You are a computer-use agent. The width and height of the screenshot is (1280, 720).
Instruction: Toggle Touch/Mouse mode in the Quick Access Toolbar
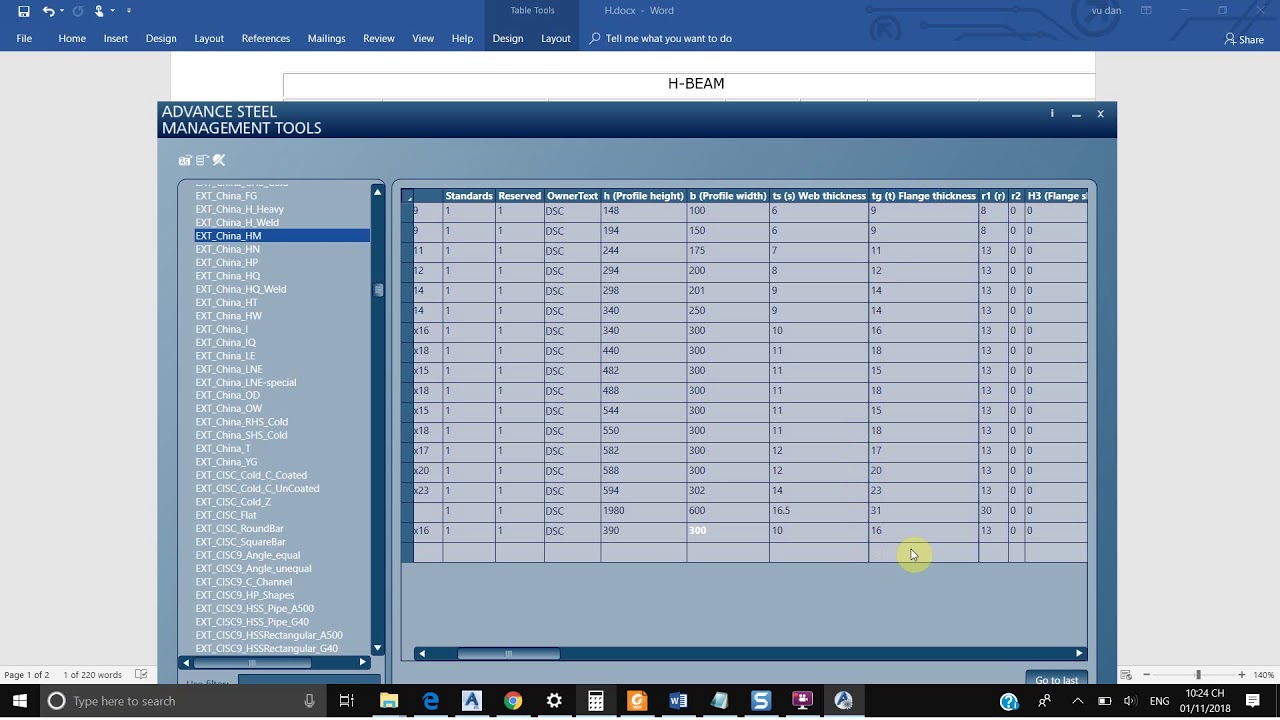click(99, 11)
